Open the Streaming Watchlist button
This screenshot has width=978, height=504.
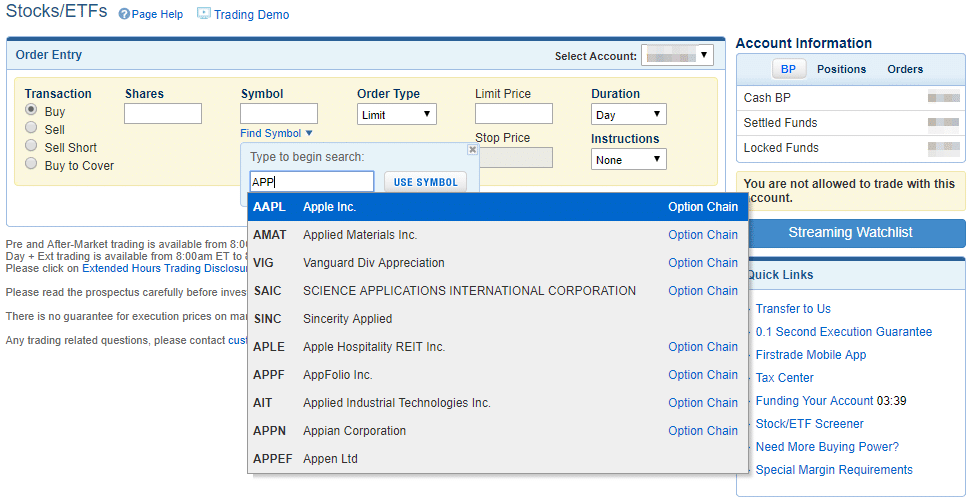pyautogui.click(x=850, y=233)
